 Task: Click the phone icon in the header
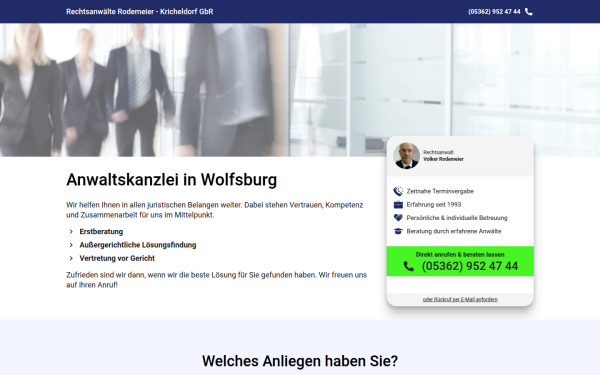[x=528, y=12]
